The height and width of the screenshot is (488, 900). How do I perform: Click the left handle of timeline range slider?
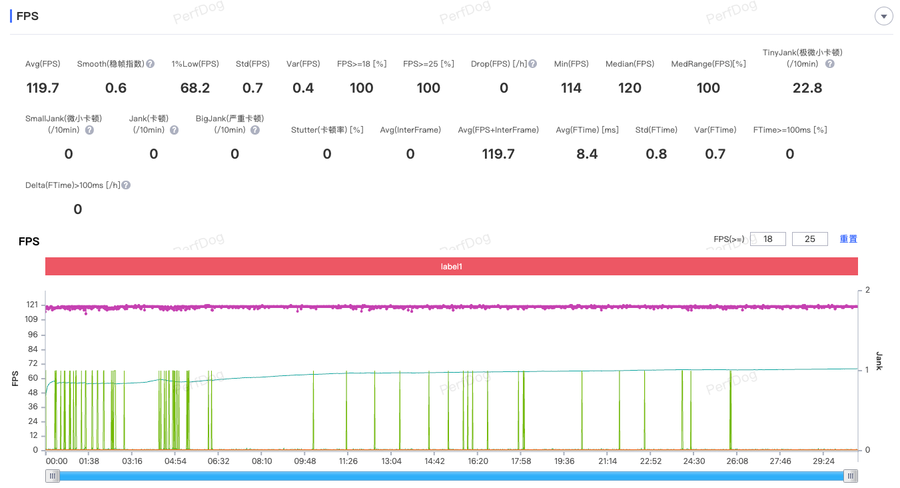52,476
